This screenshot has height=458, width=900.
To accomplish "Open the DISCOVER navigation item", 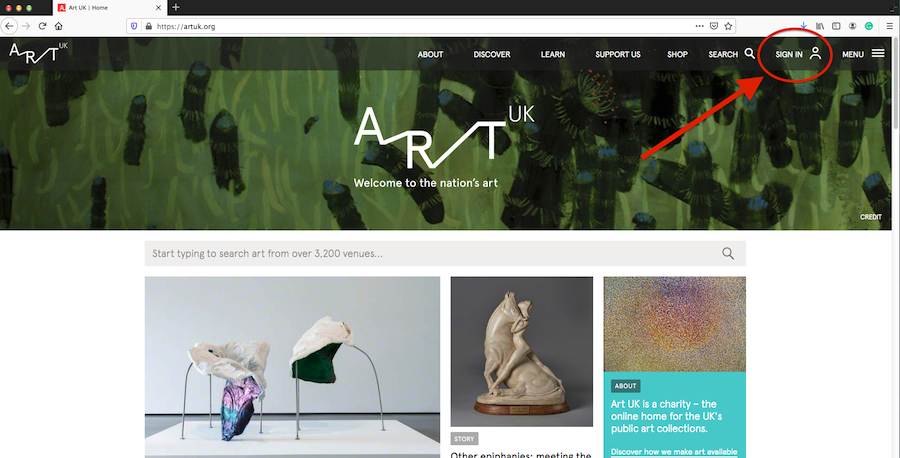I will coord(492,55).
